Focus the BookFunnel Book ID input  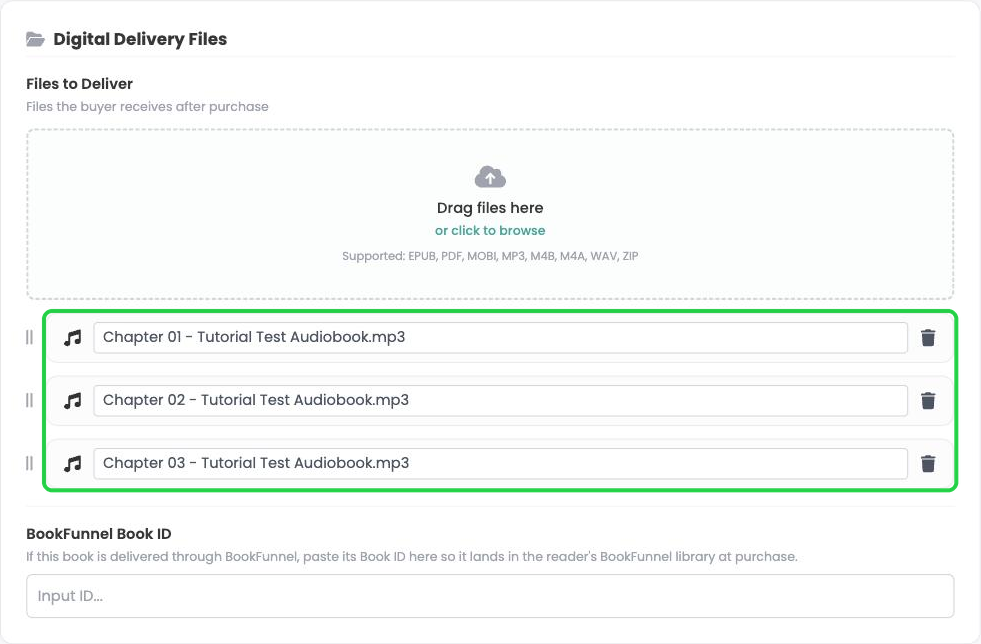pyautogui.click(x=490, y=596)
